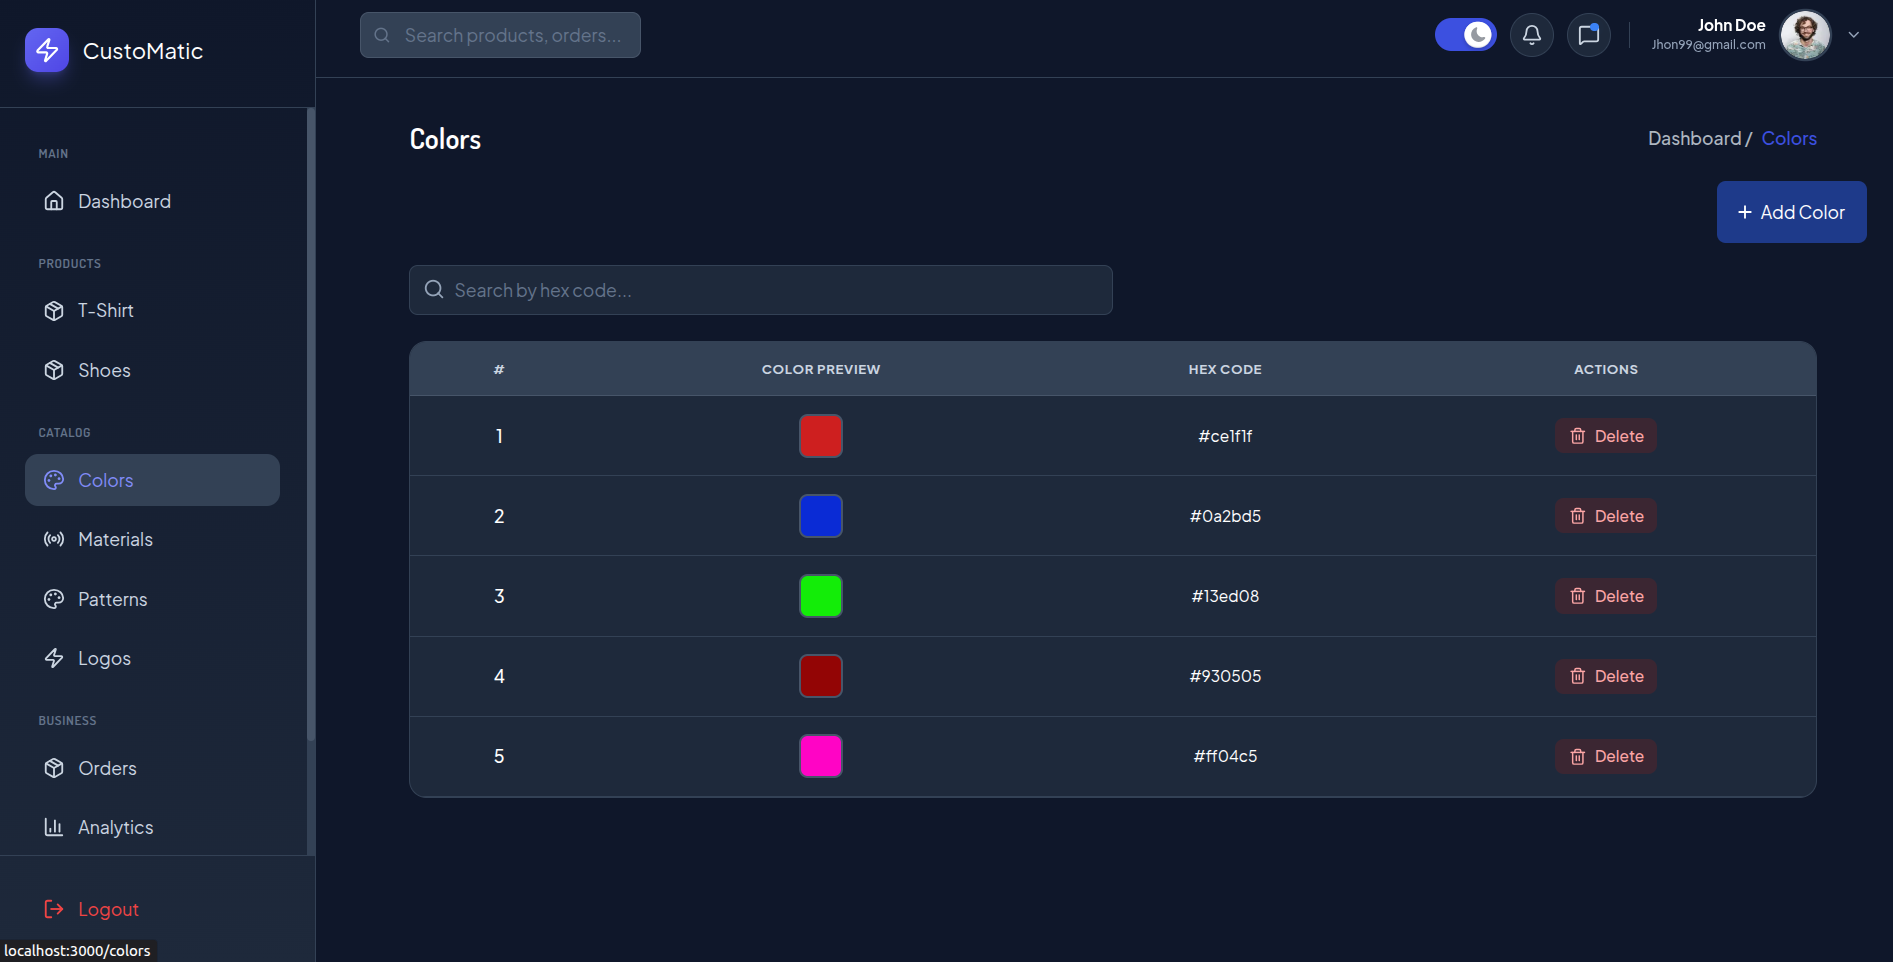
Task: Delete color #13ed08
Action: coord(1606,596)
